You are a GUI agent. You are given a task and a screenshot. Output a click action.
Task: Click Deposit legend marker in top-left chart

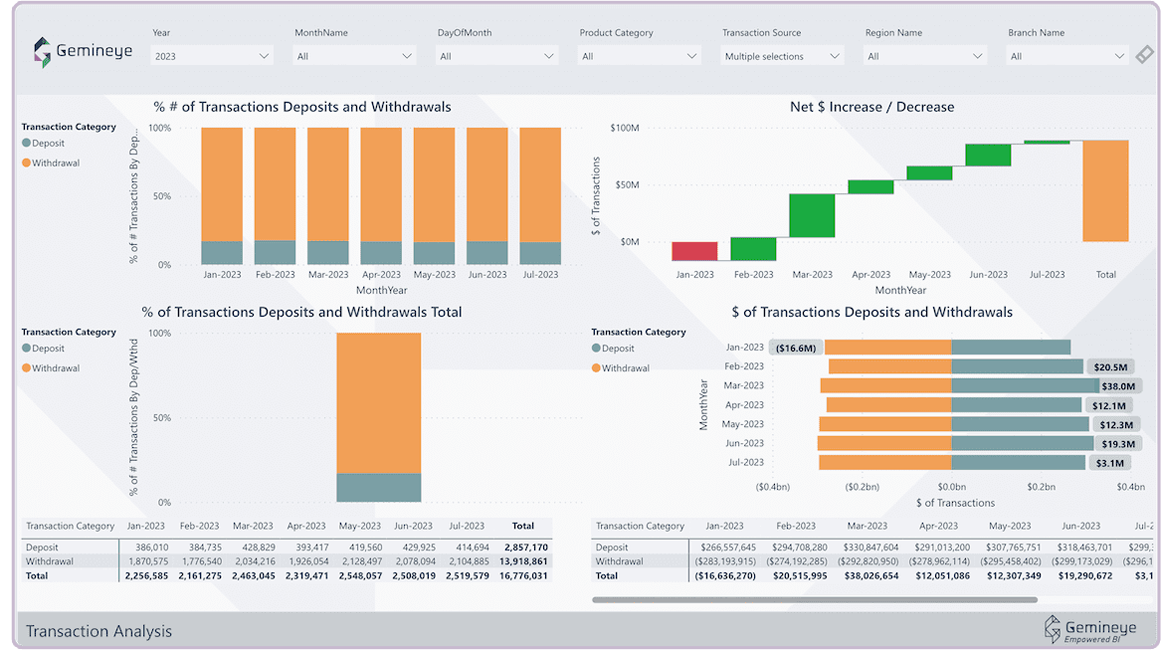(27, 143)
